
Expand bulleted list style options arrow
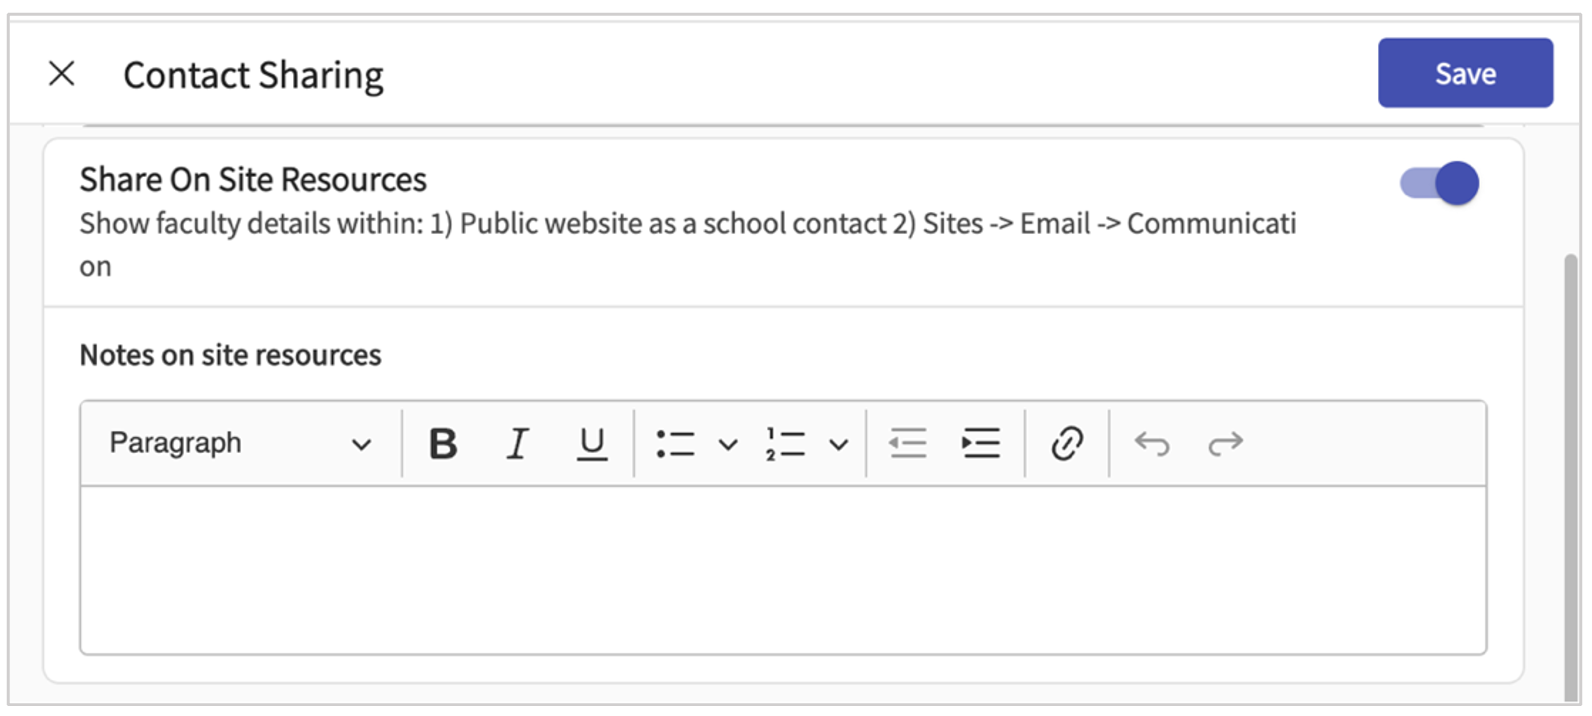coord(728,444)
